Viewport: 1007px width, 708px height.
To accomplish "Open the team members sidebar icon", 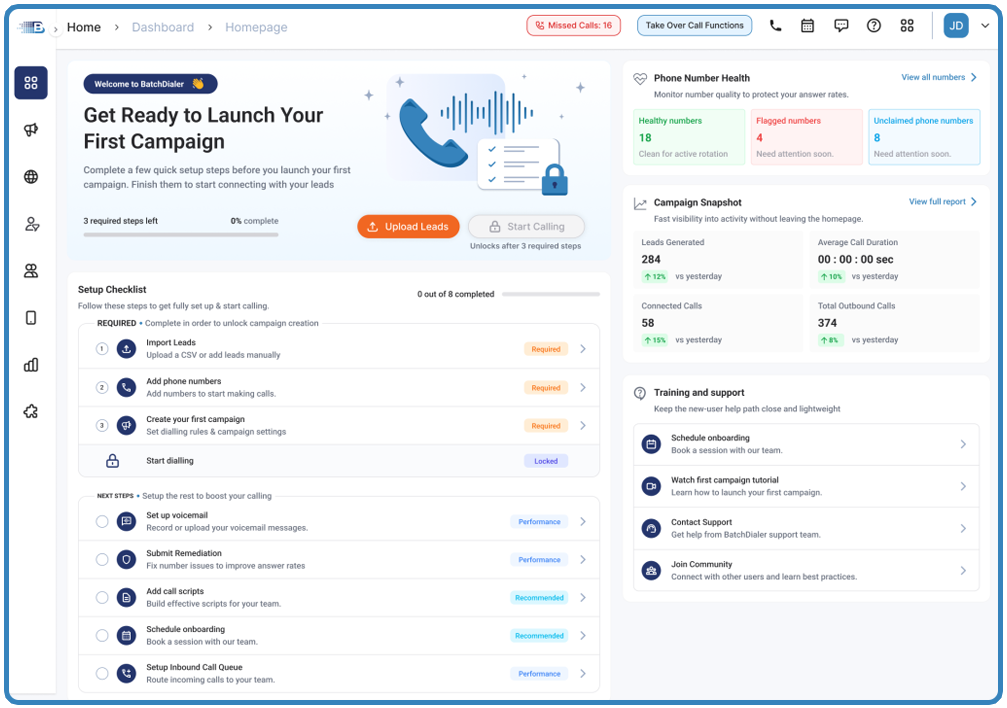I will [31, 270].
